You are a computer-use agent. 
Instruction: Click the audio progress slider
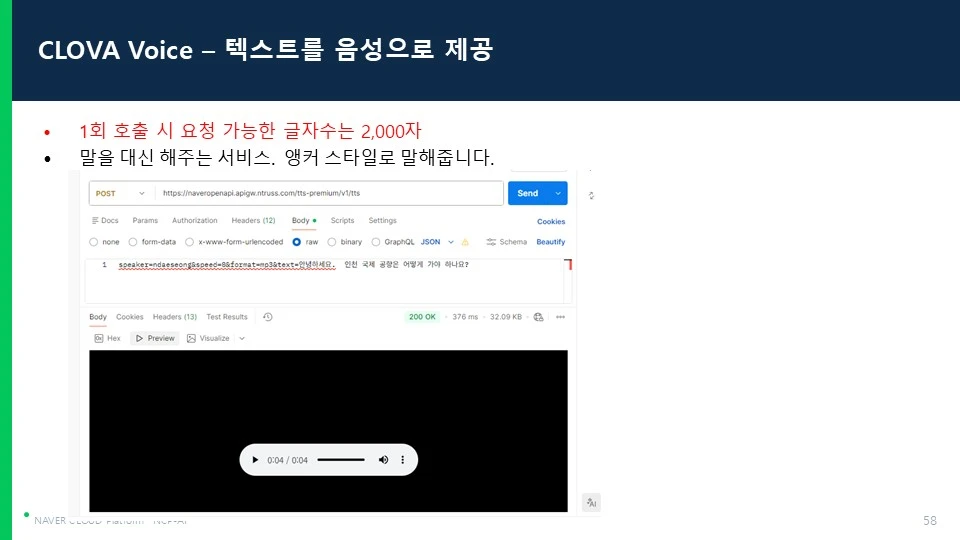click(x=341, y=460)
